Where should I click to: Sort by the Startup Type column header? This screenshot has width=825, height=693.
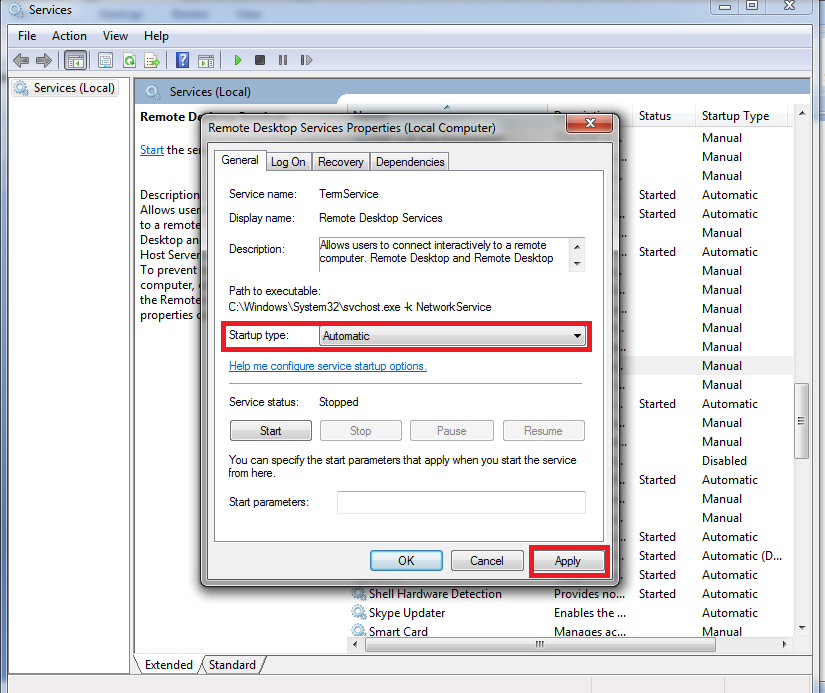[742, 116]
